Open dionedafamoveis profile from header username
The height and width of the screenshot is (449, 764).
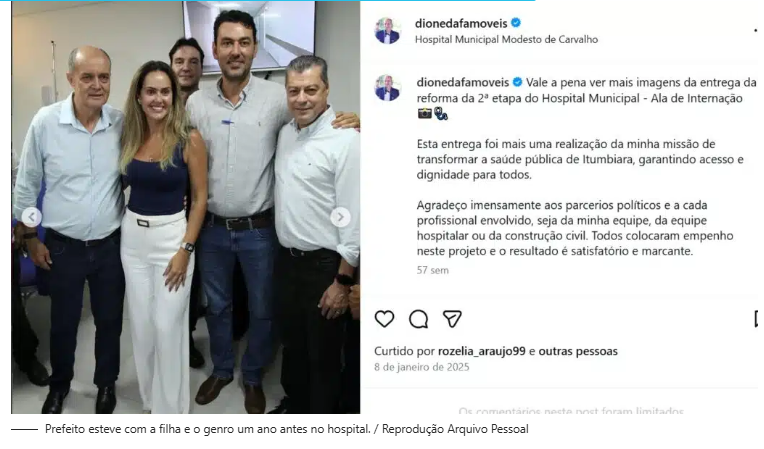[x=461, y=23]
